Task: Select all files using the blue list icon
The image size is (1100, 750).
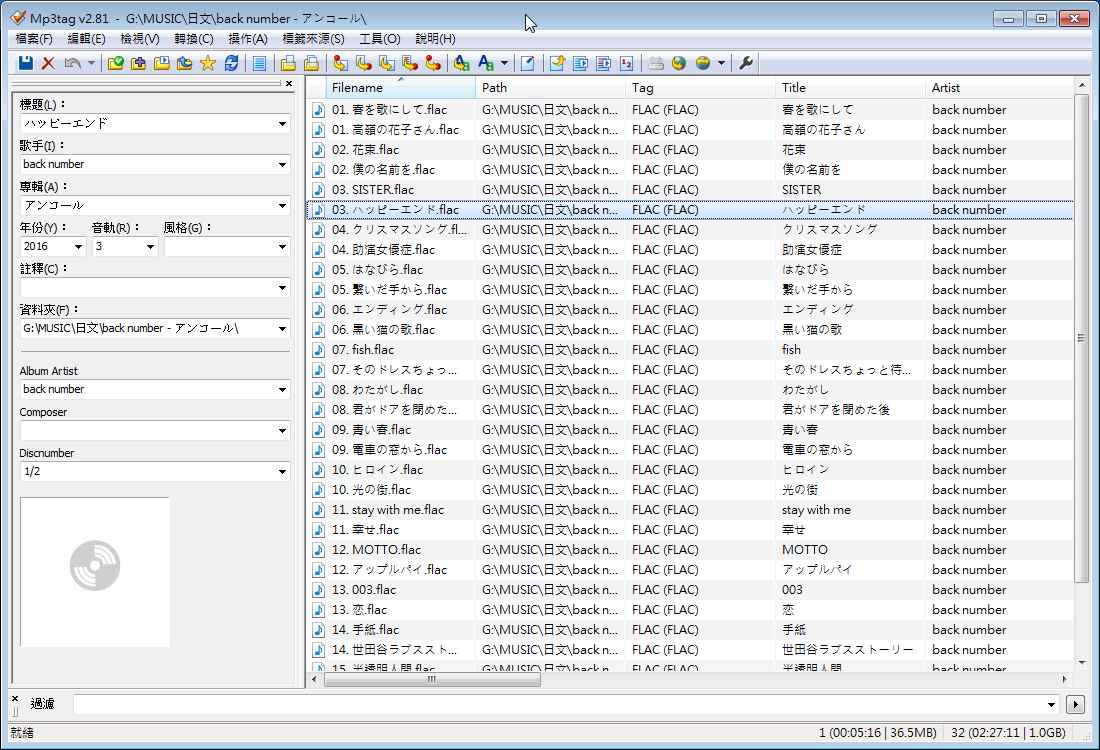Action: 260,63
